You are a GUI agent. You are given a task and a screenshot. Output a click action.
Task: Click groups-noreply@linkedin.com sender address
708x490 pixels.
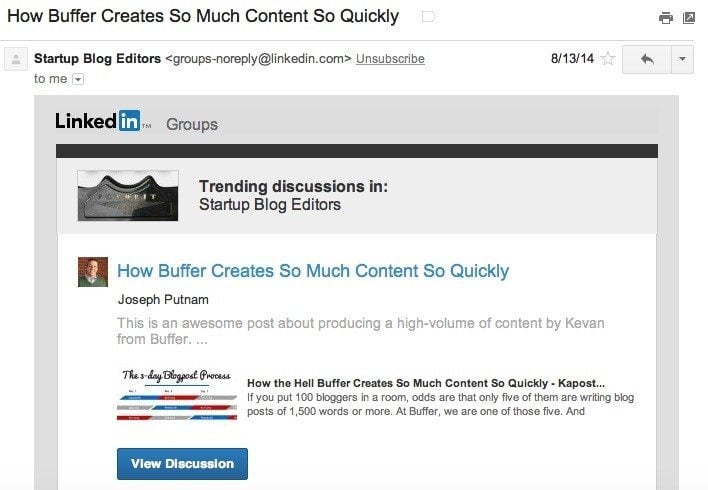[x=258, y=59]
